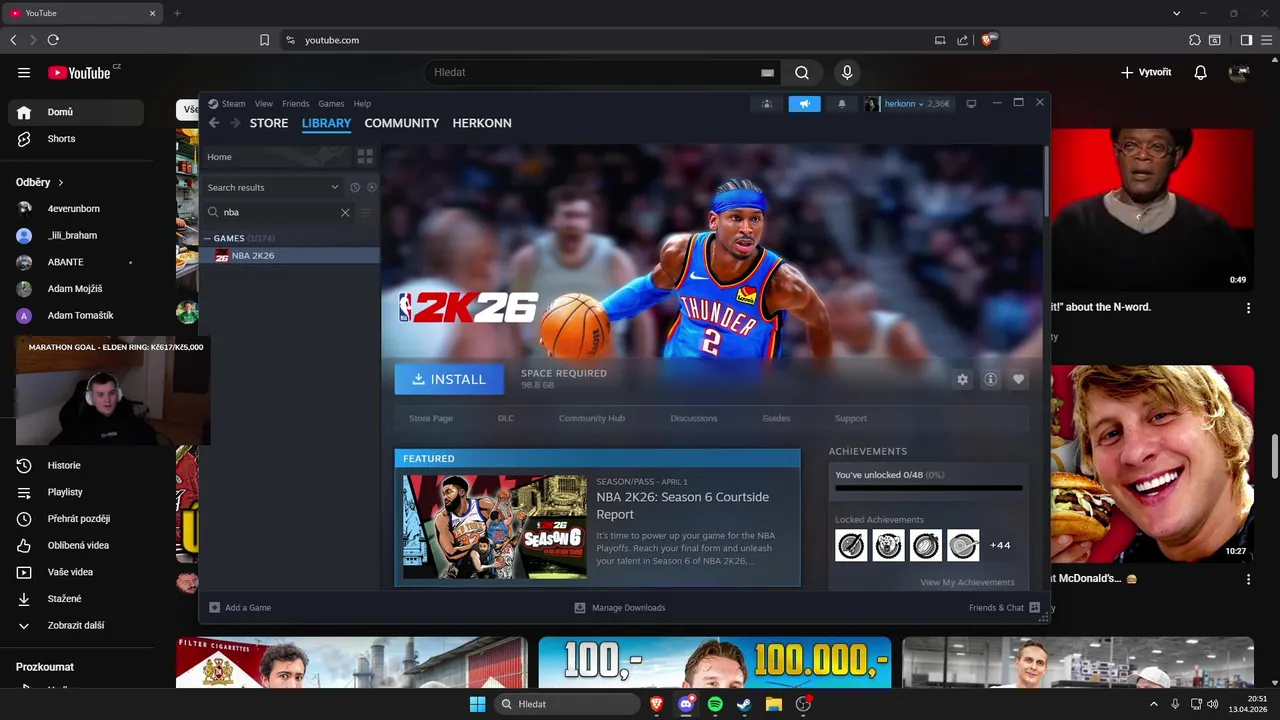Screen dimensions: 1280x720
Task: Open Steam friends activity icon in title bar
Action: 767,103
